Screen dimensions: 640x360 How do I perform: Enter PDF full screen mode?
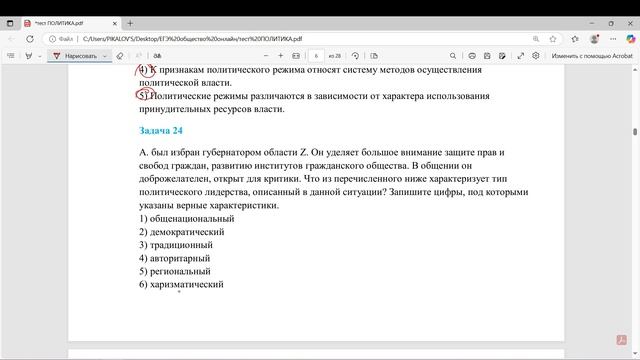click(x=520, y=56)
